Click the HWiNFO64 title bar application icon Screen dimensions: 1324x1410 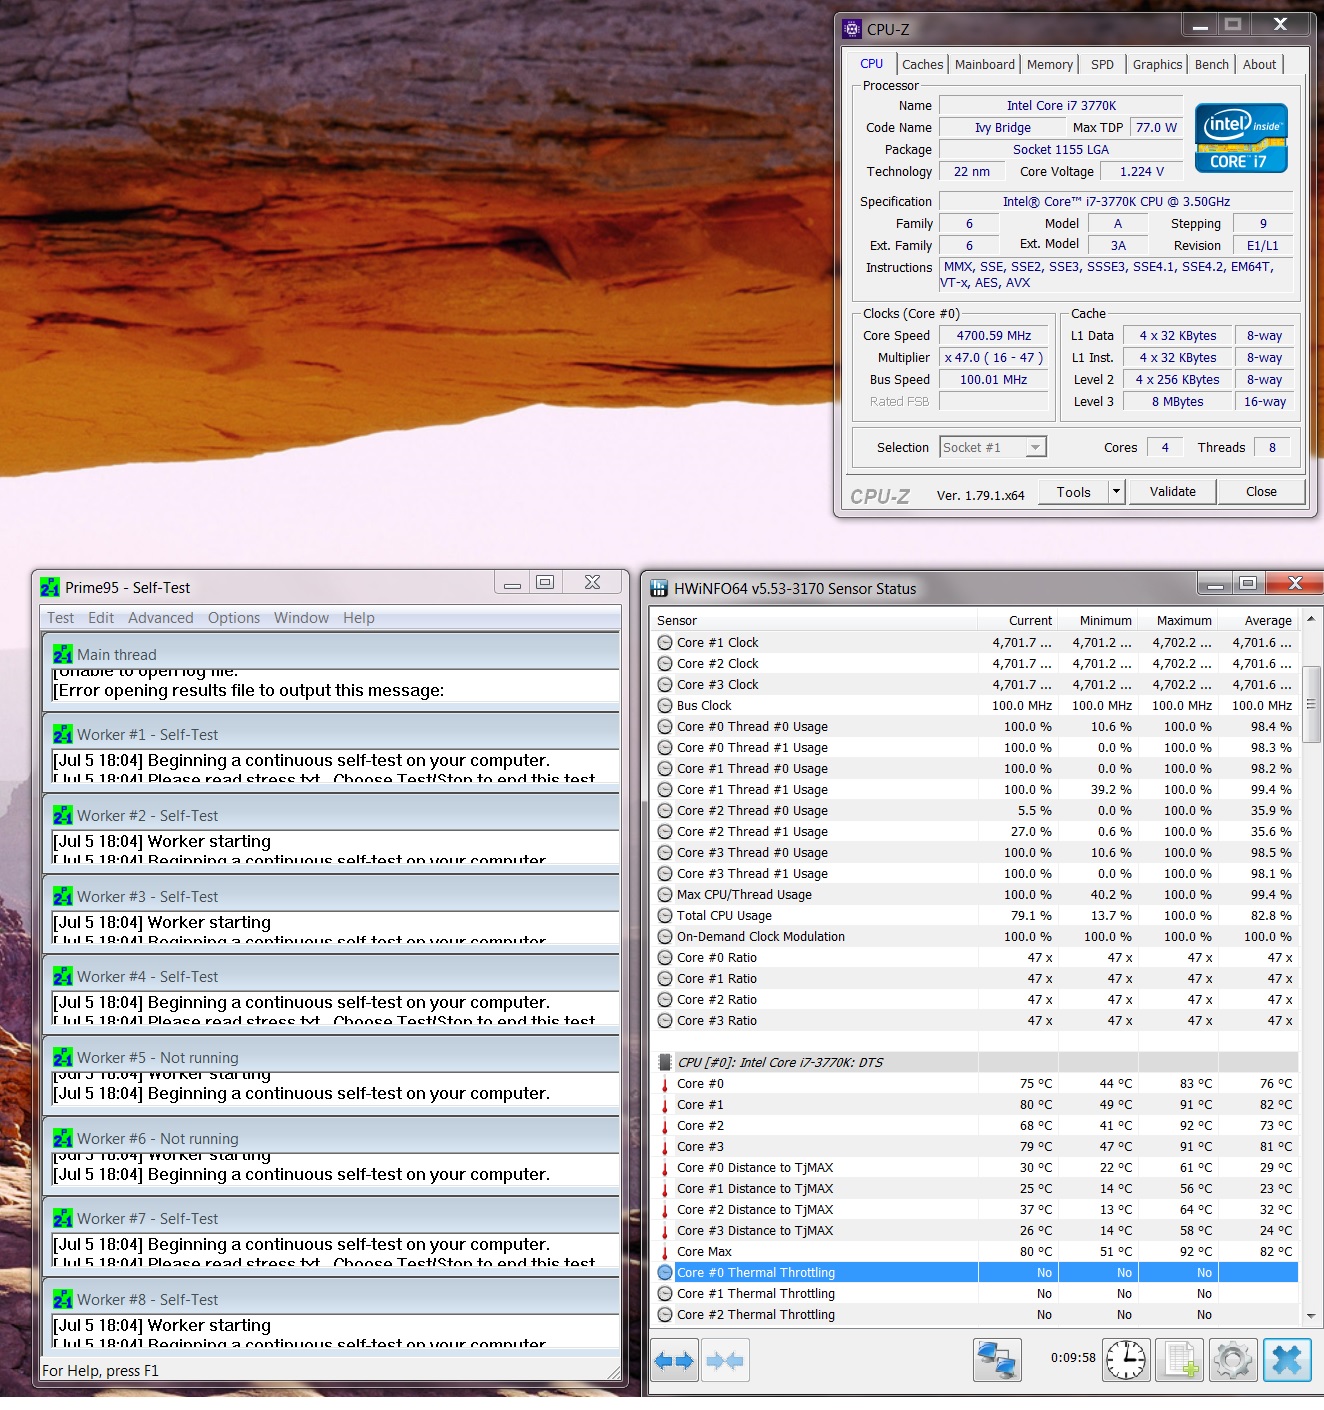tap(659, 588)
